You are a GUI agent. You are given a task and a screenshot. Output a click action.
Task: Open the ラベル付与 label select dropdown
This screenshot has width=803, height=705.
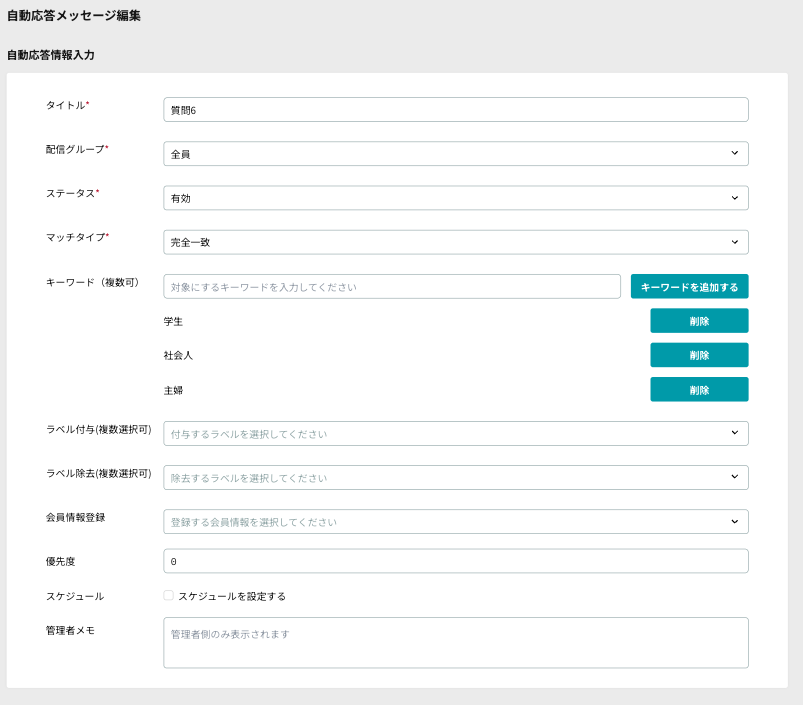(455, 433)
